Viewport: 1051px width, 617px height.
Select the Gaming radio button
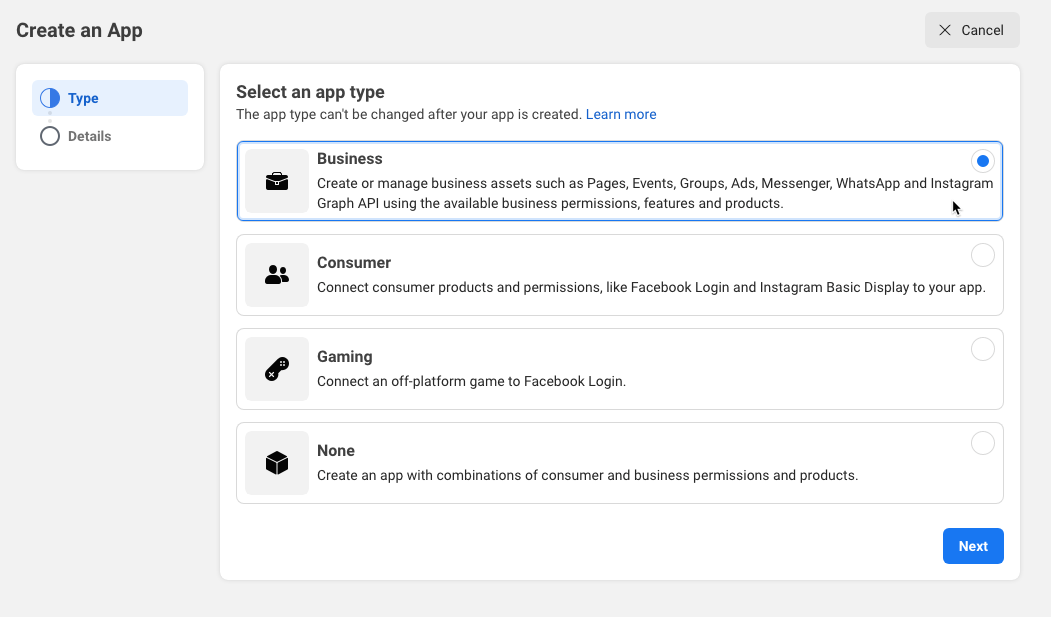click(x=983, y=349)
